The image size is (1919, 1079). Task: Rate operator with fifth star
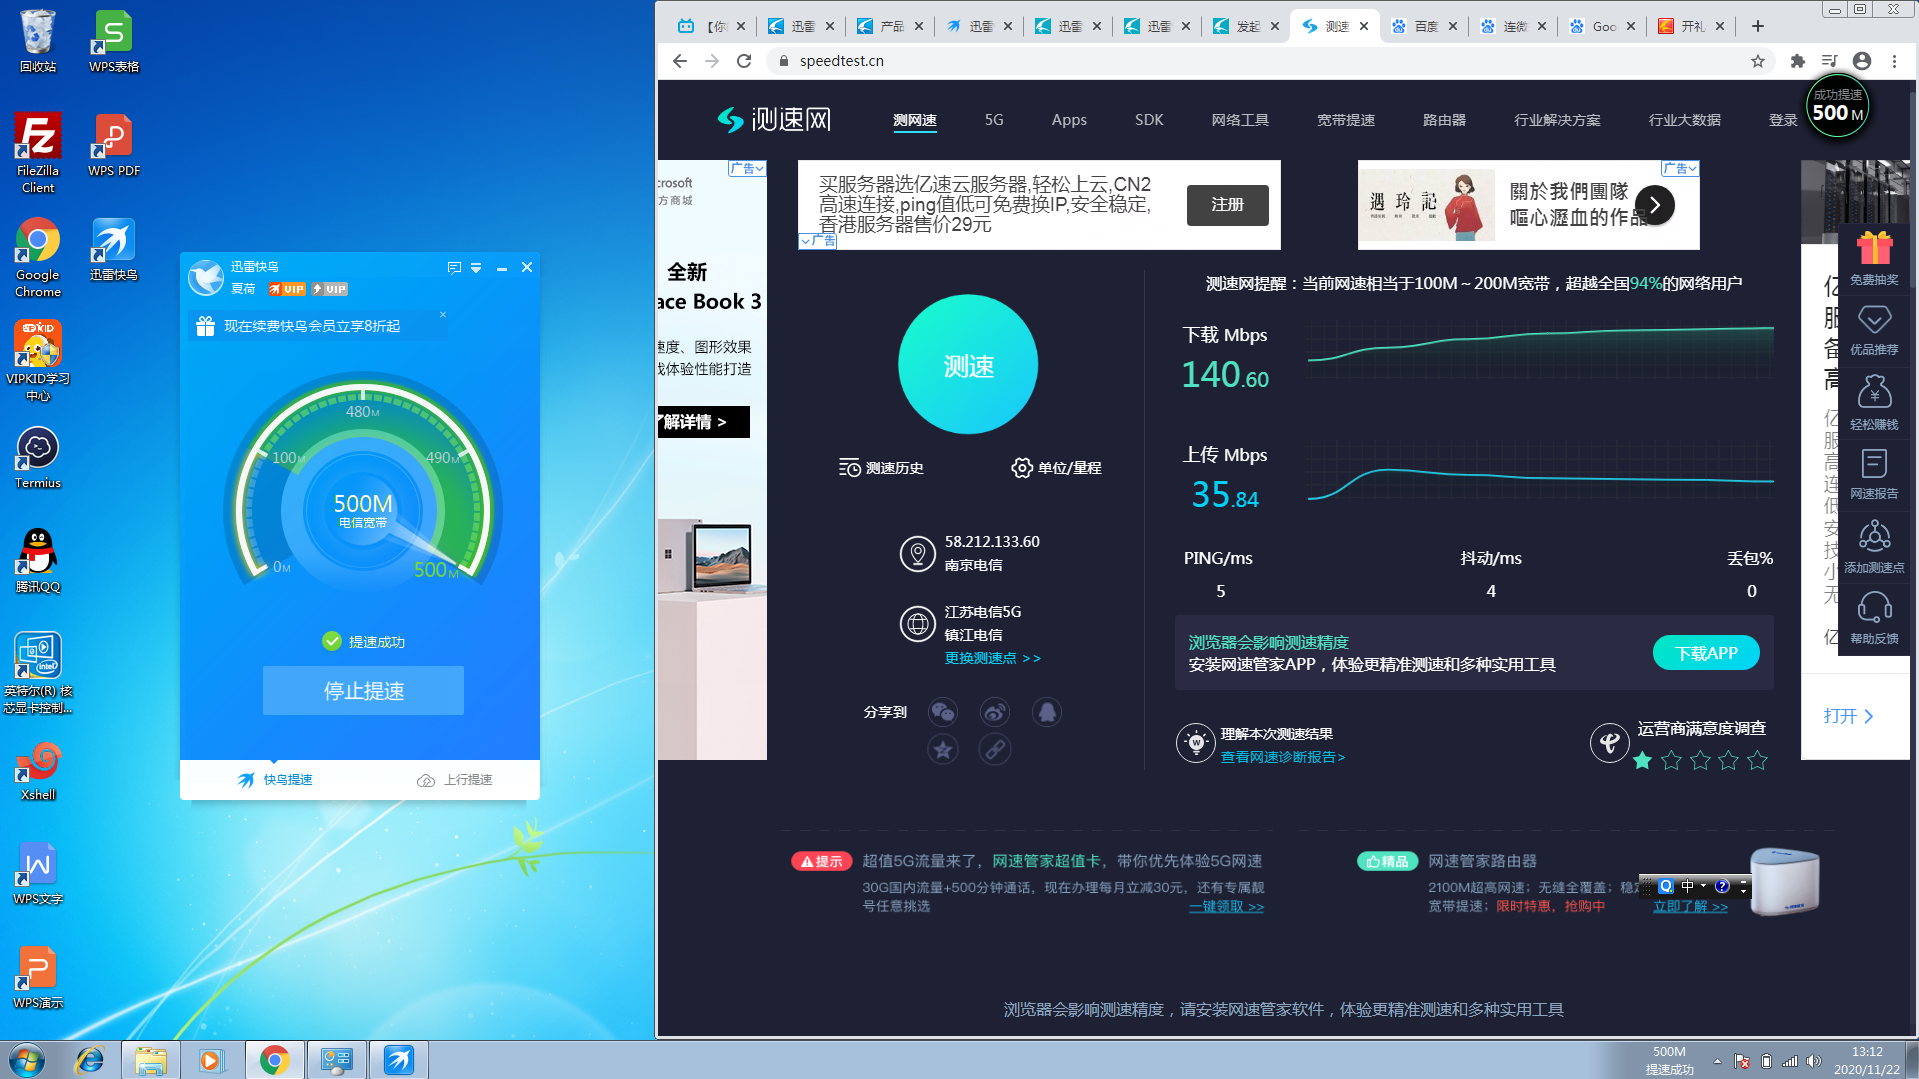(x=1757, y=761)
